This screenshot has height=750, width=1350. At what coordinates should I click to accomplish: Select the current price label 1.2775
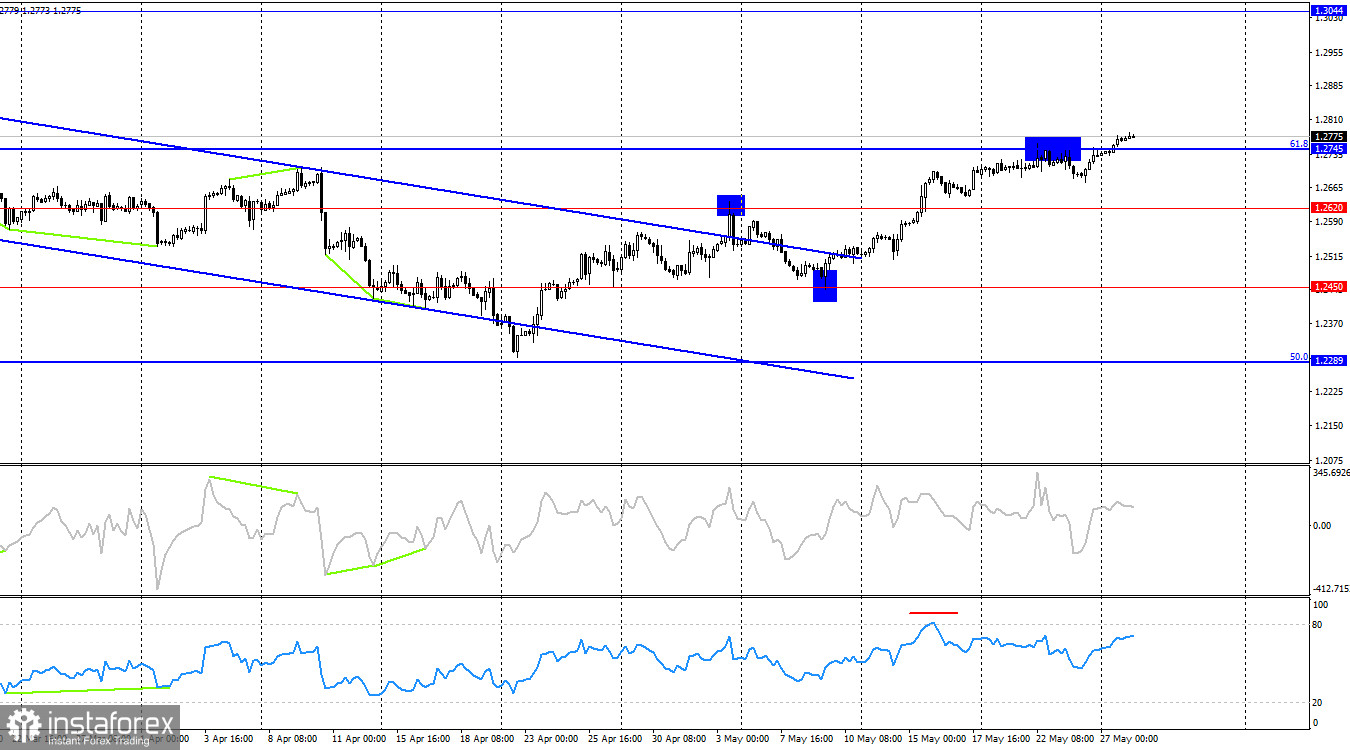(x=1328, y=136)
